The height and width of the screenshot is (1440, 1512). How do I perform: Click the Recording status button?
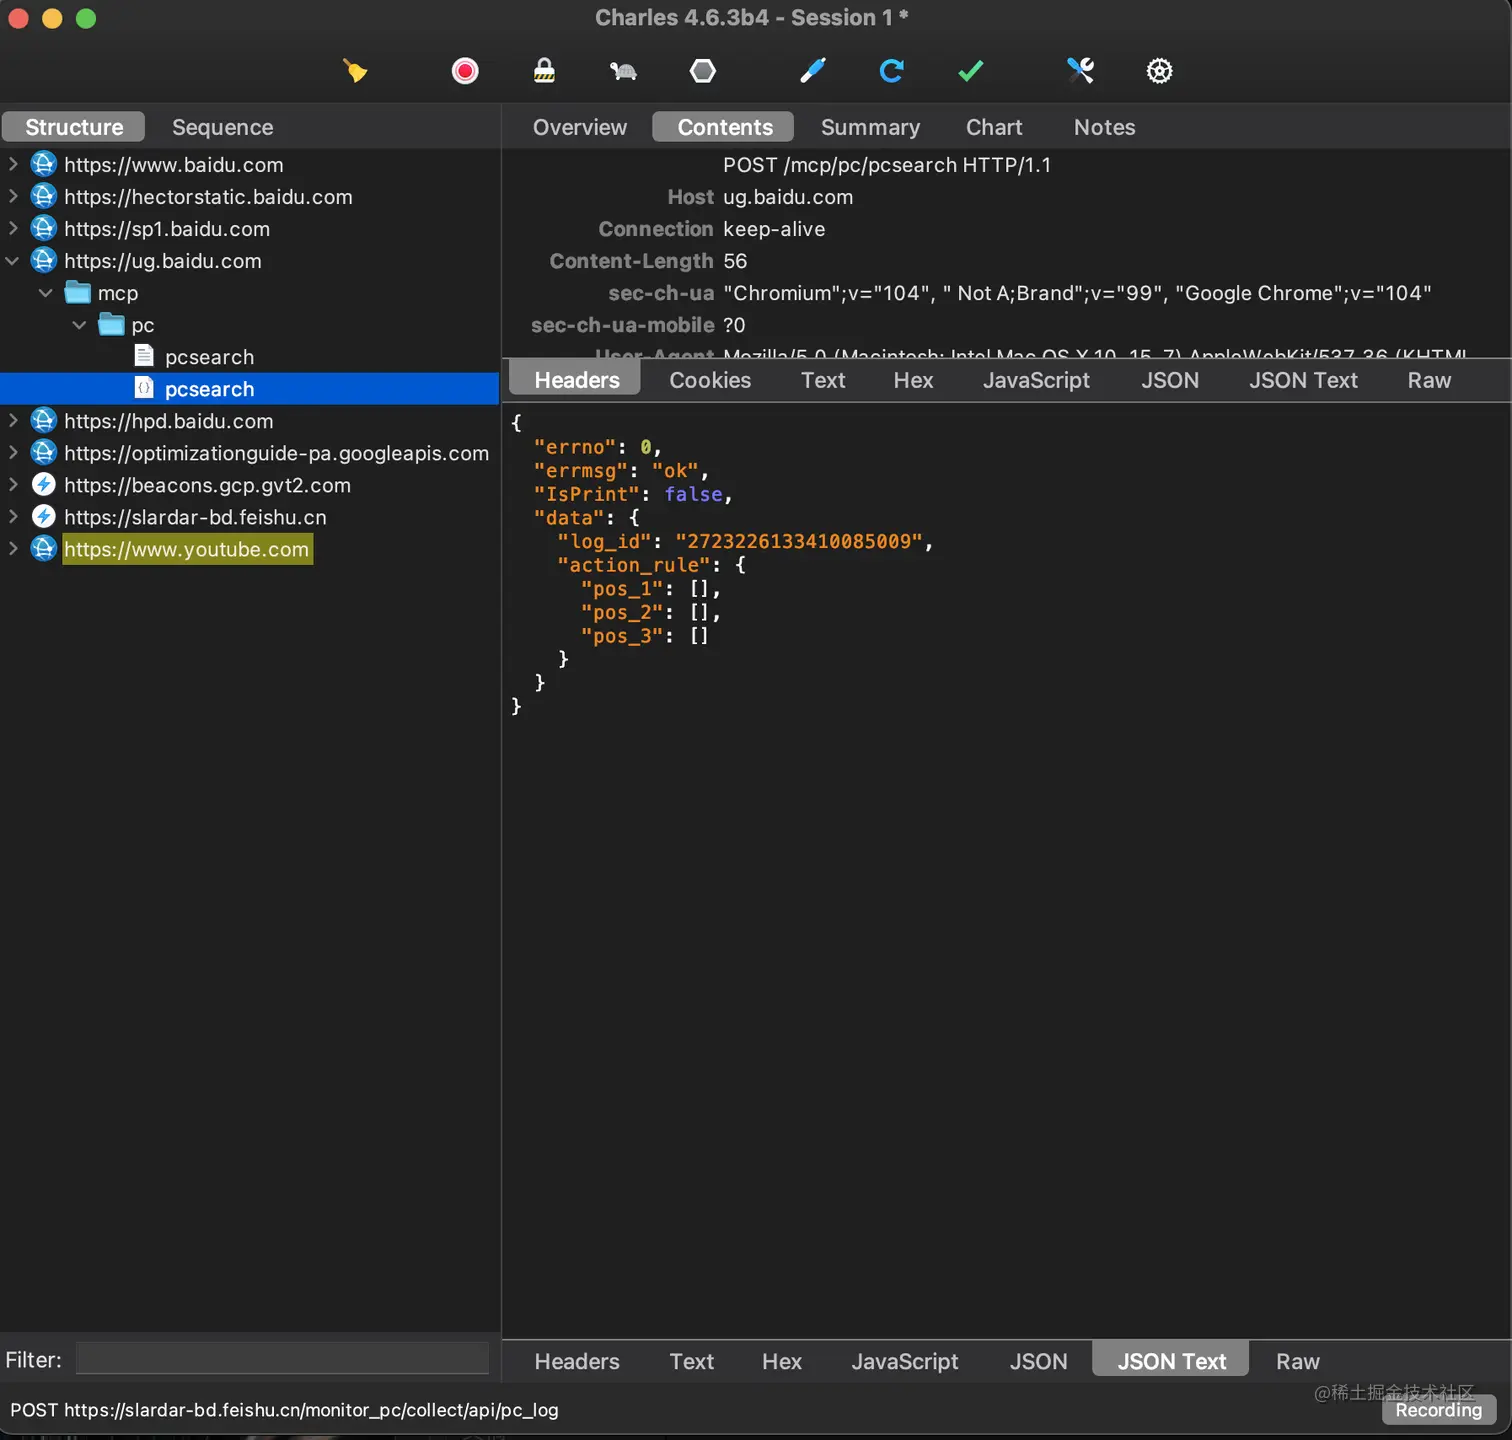point(1438,1410)
